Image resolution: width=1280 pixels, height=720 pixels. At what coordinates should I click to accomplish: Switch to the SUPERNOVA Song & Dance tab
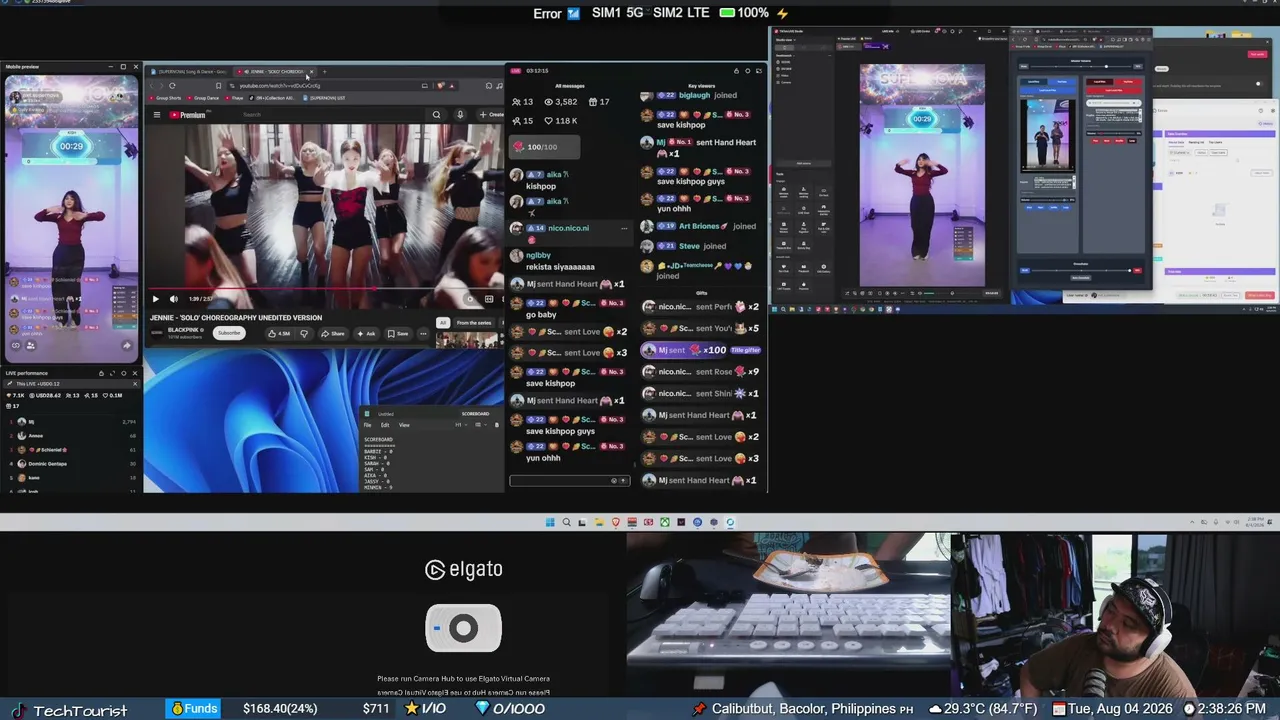coord(191,72)
